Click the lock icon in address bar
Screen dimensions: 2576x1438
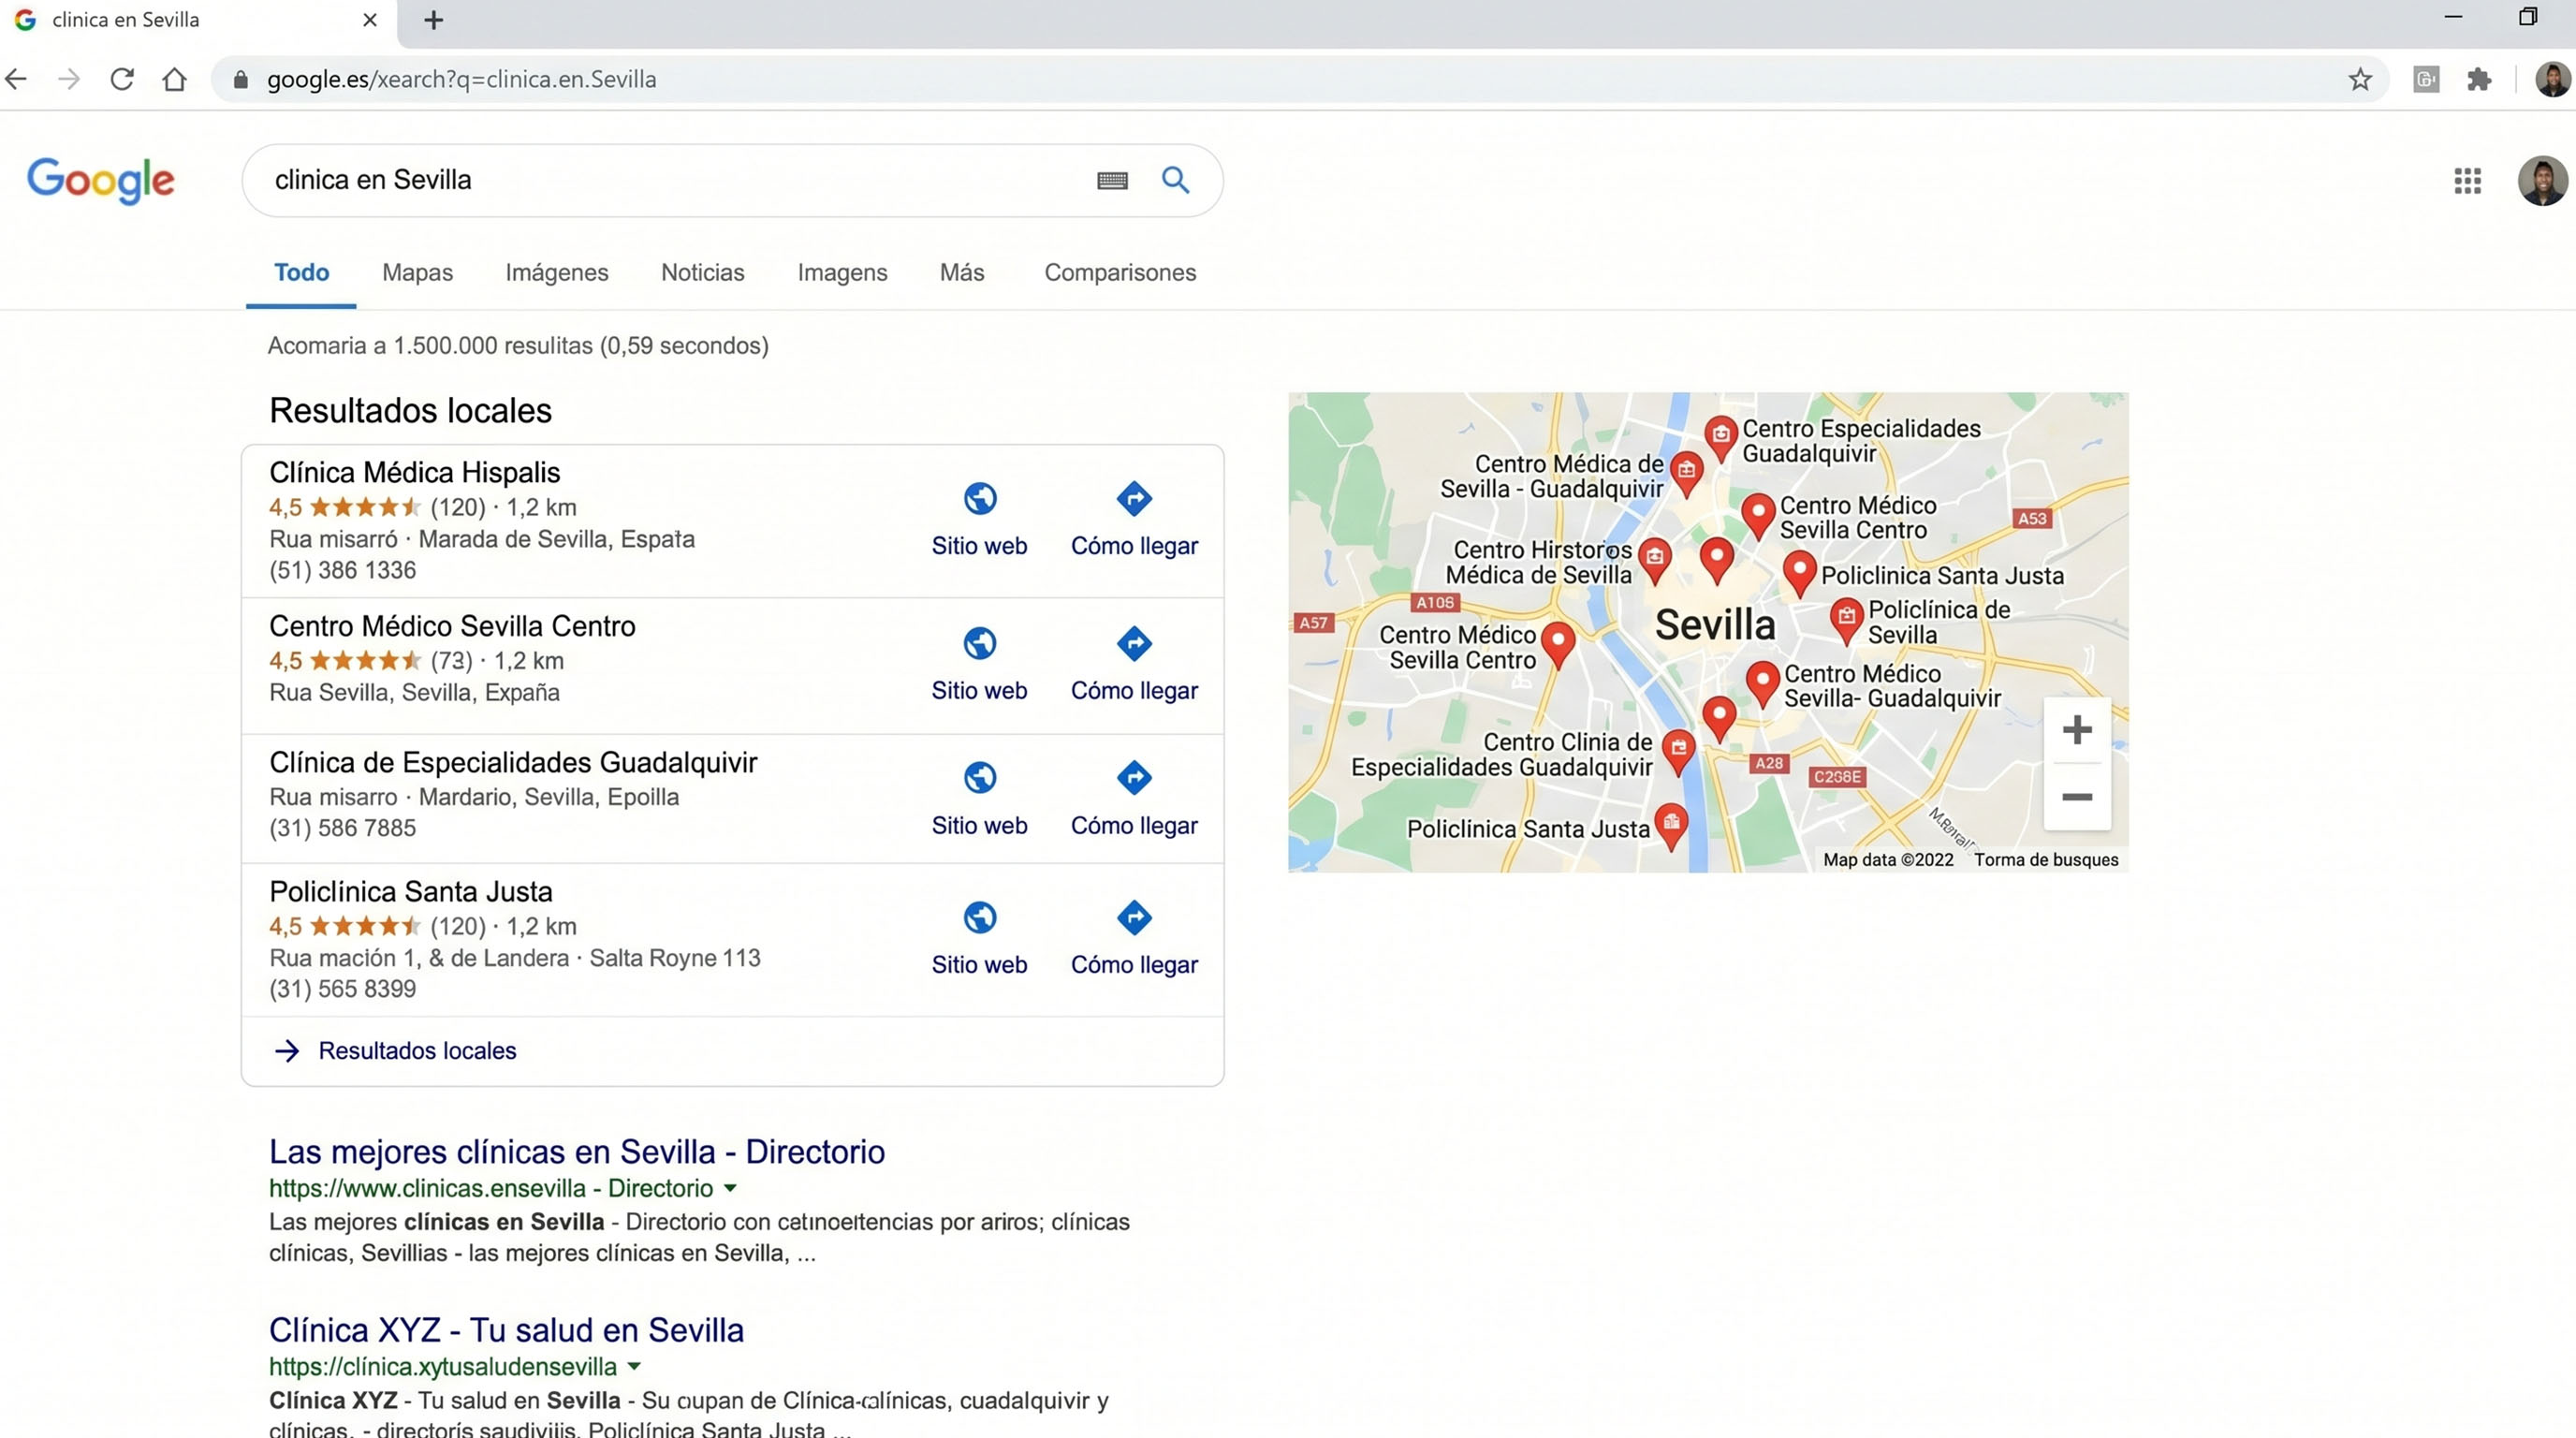[x=240, y=80]
